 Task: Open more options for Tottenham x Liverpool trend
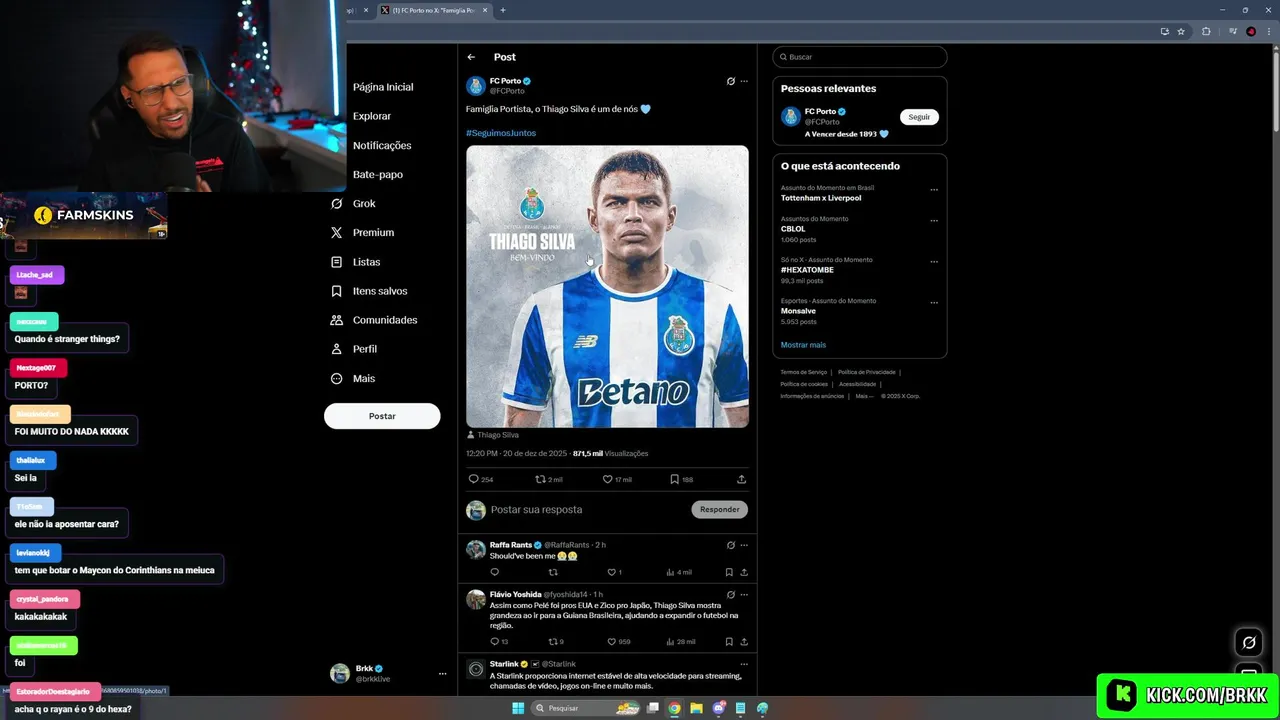(934, 190)
